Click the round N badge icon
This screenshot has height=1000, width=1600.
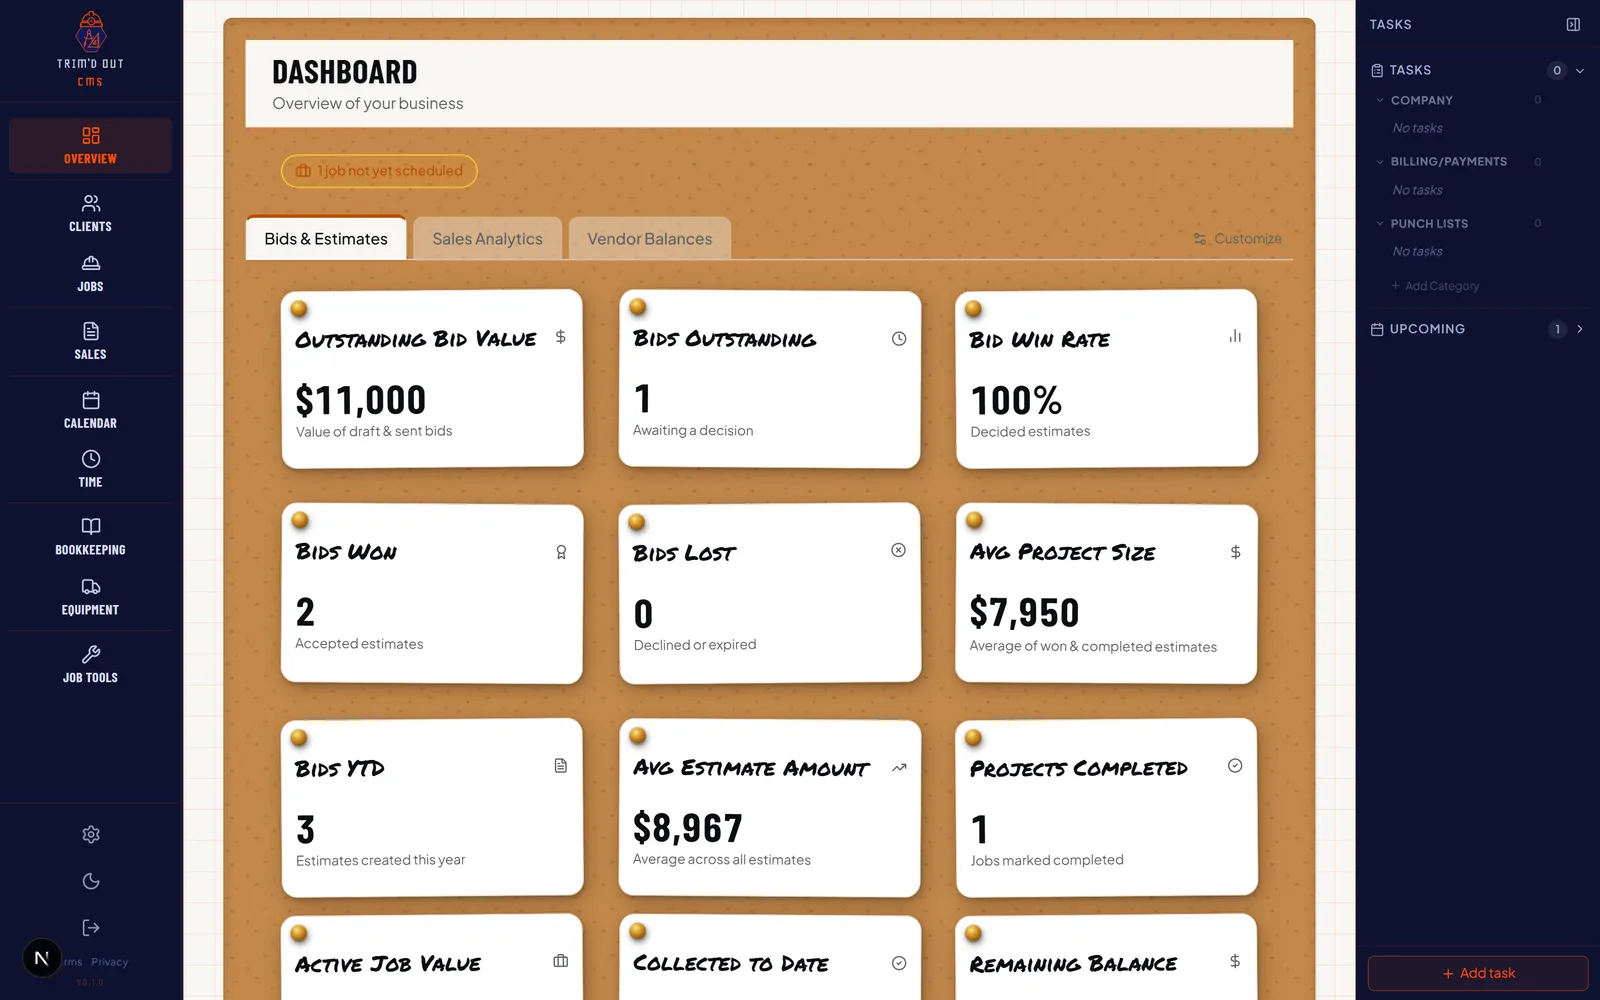click(42, 958)
